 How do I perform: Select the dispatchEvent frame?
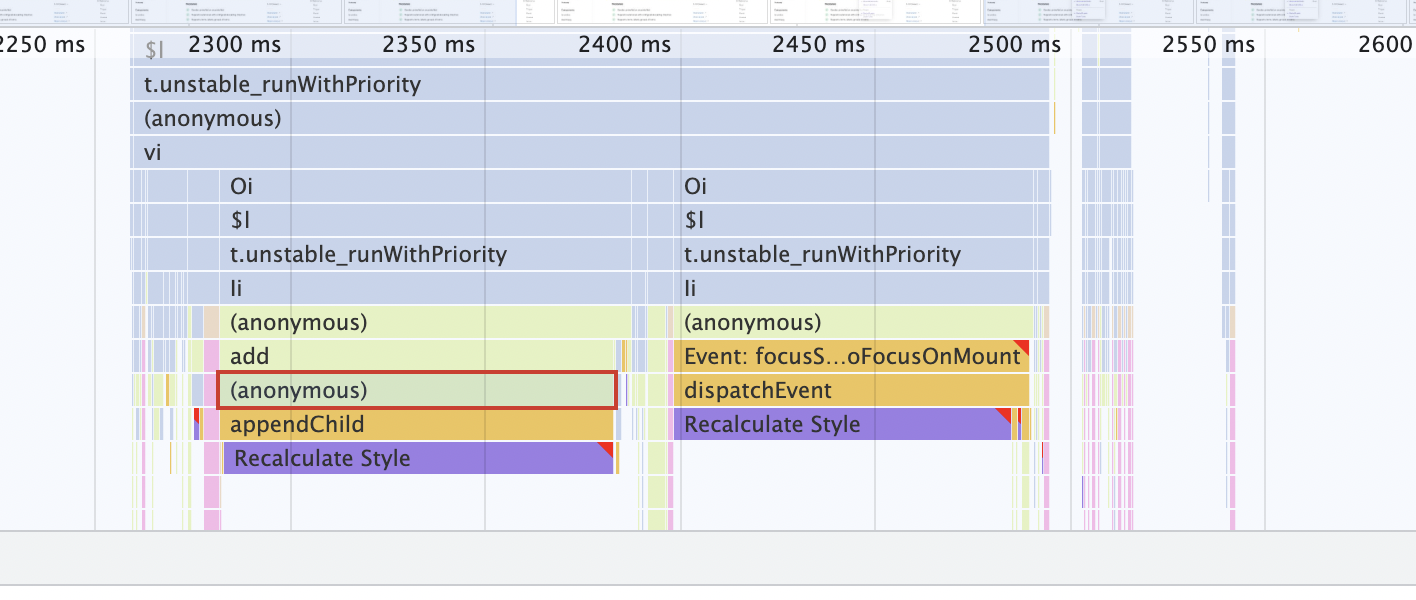pos(852,391)
